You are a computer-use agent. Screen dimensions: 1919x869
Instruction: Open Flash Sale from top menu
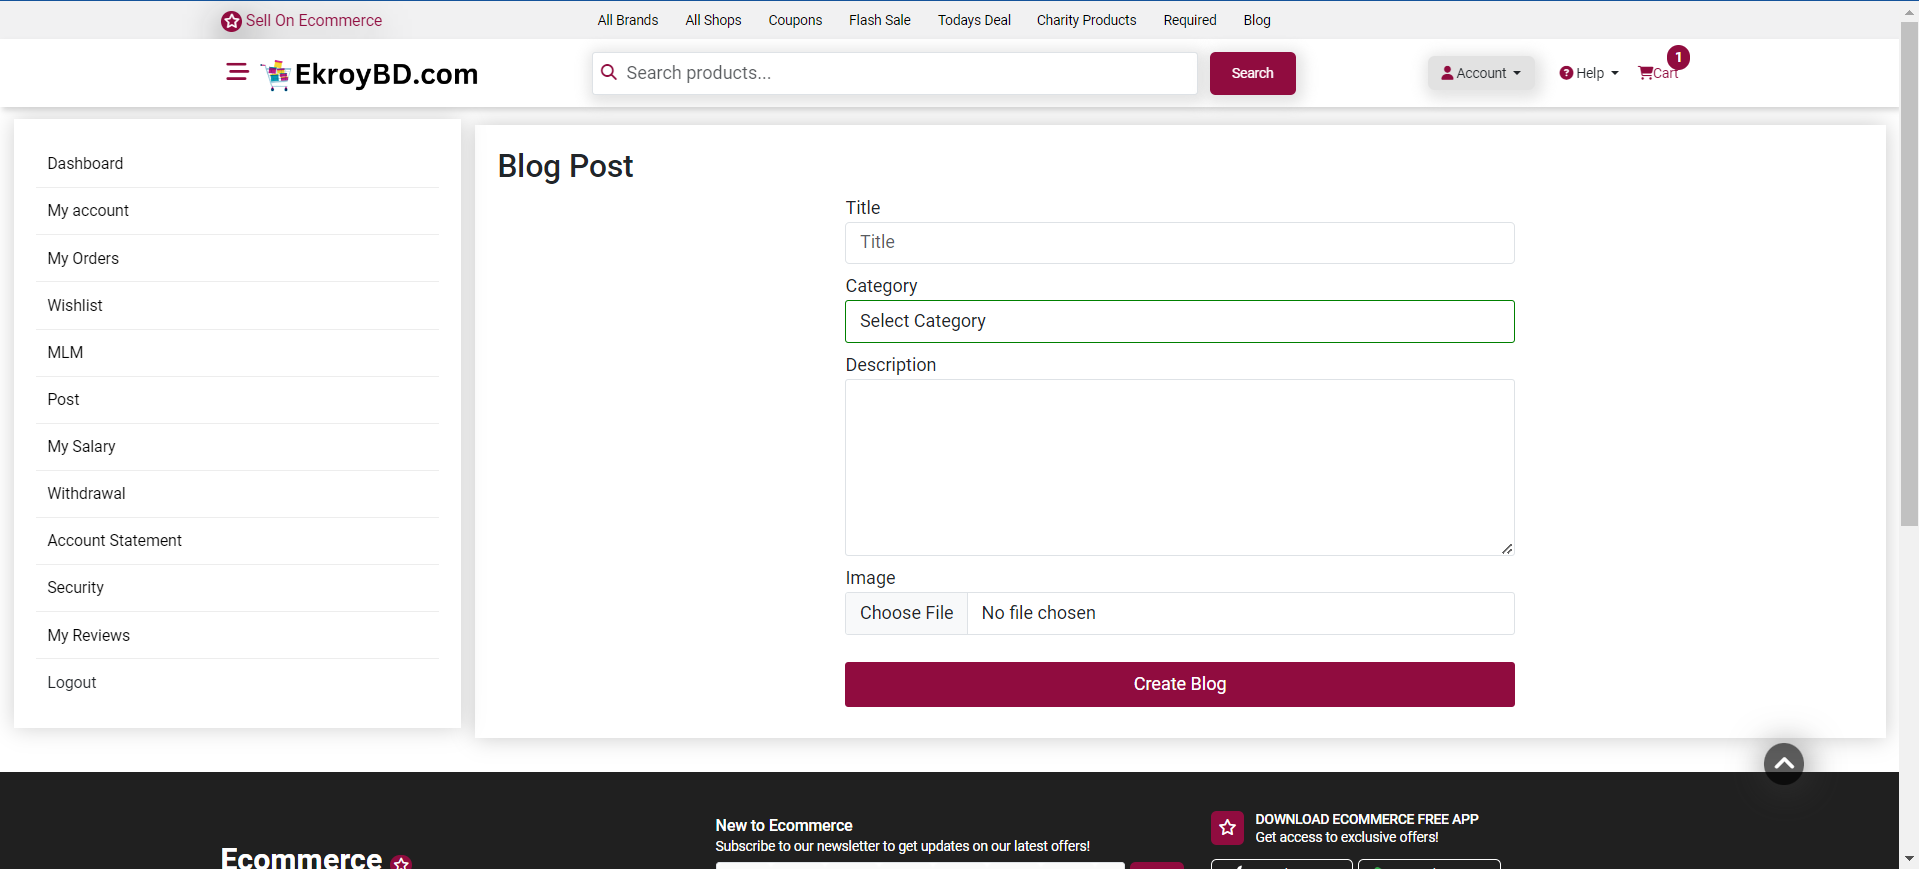tap(879, 20)
